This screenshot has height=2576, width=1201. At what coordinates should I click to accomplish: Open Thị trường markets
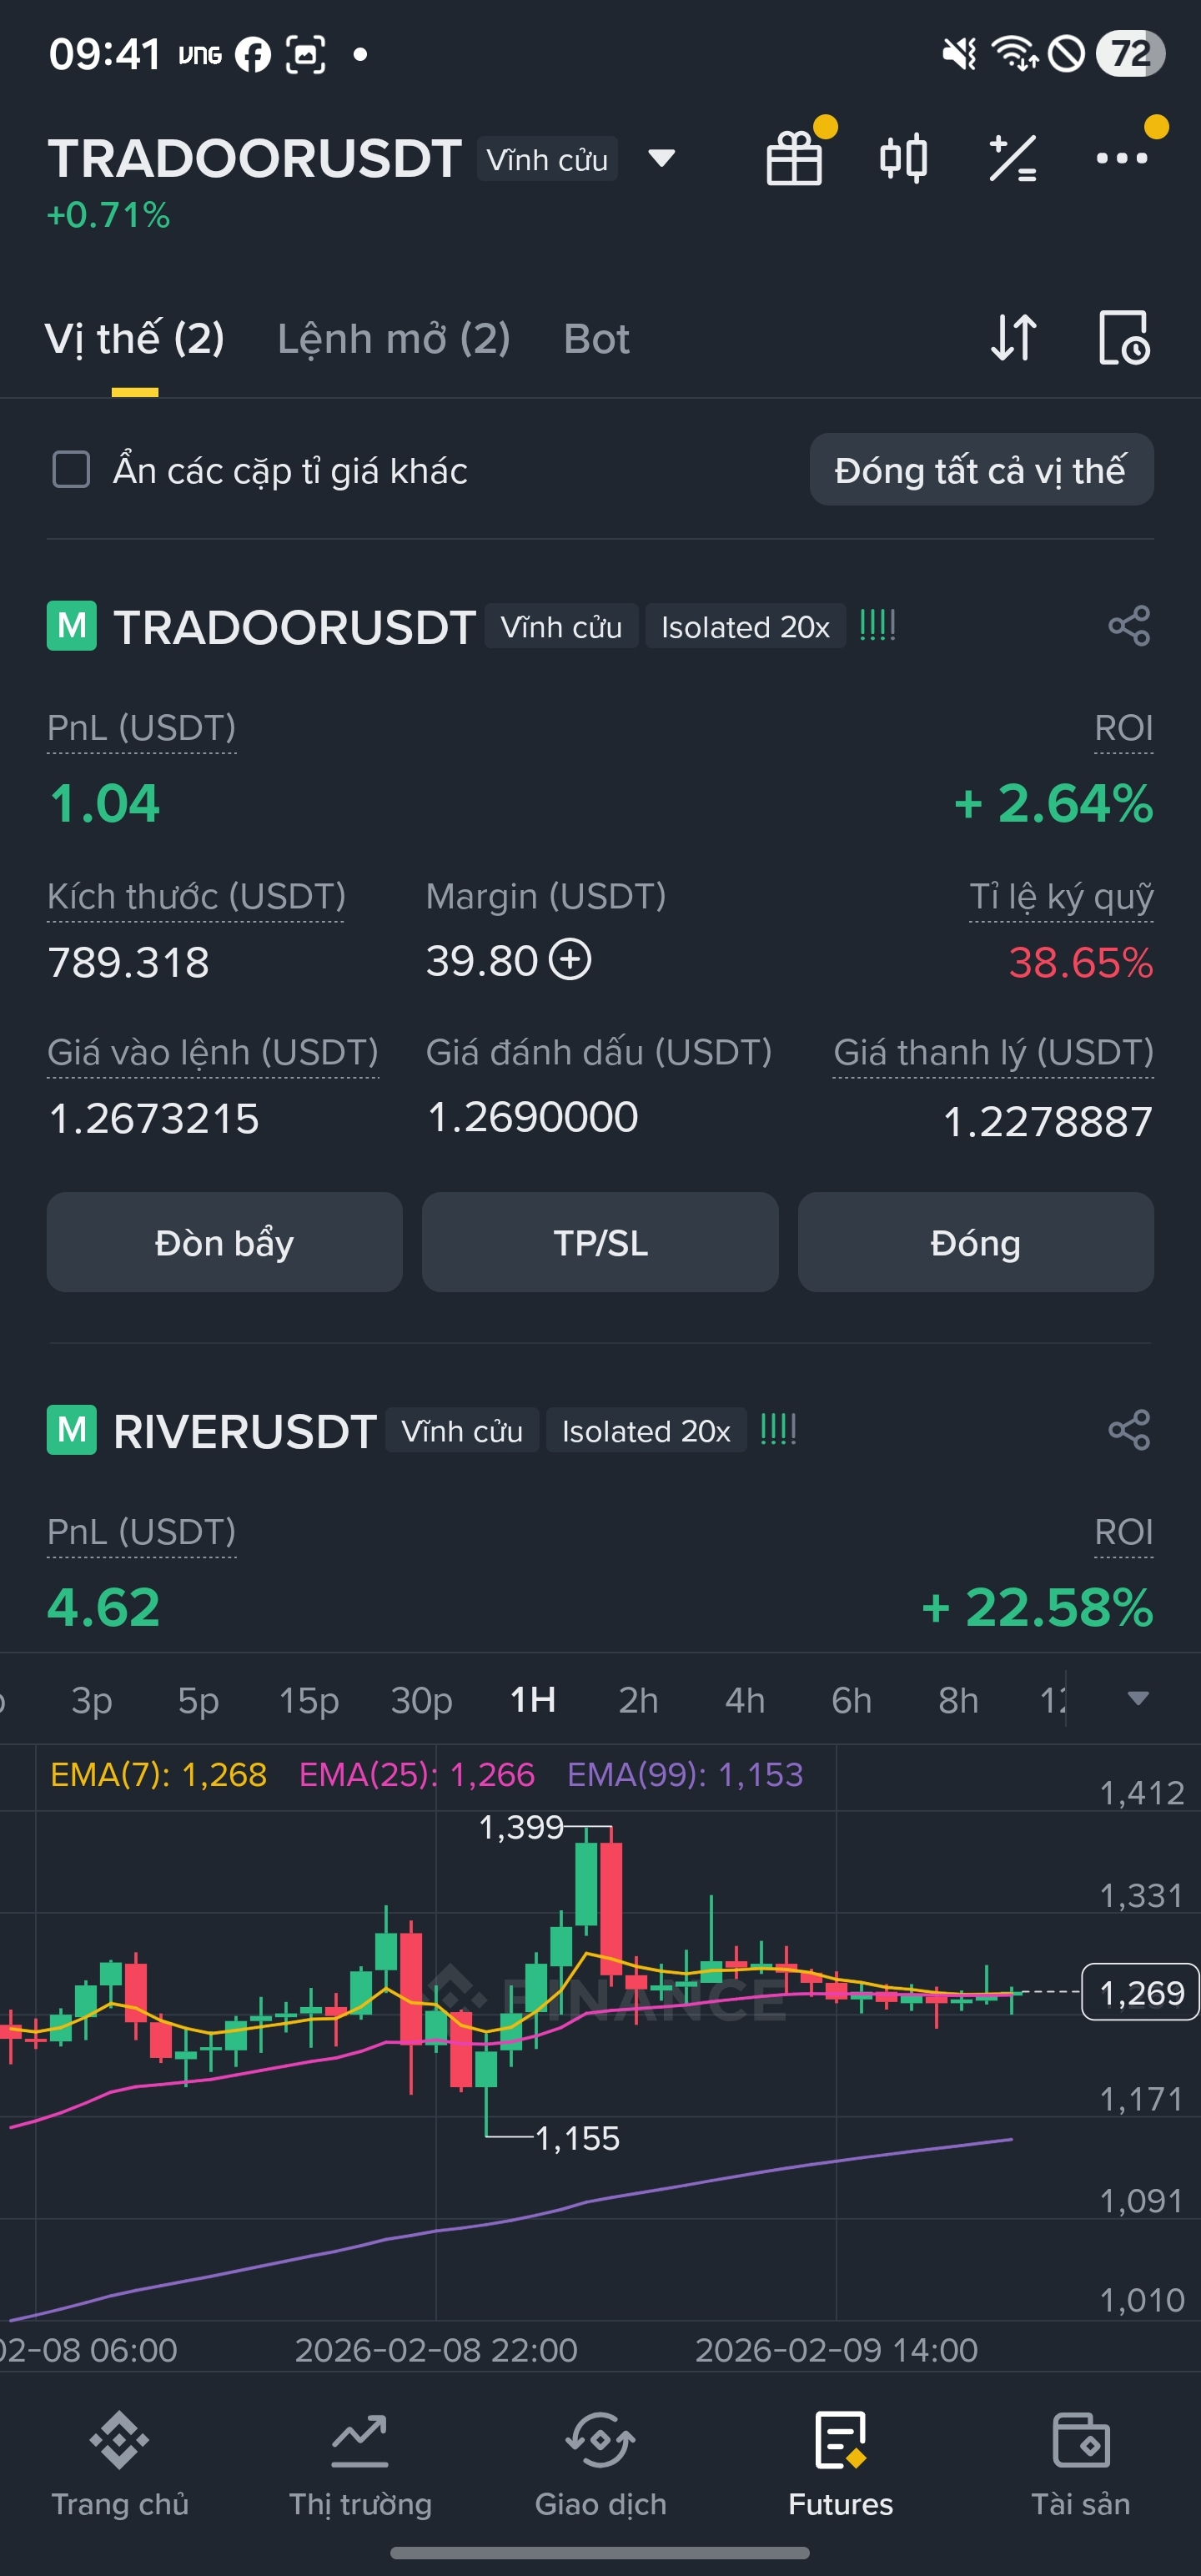coord(360,2464)
